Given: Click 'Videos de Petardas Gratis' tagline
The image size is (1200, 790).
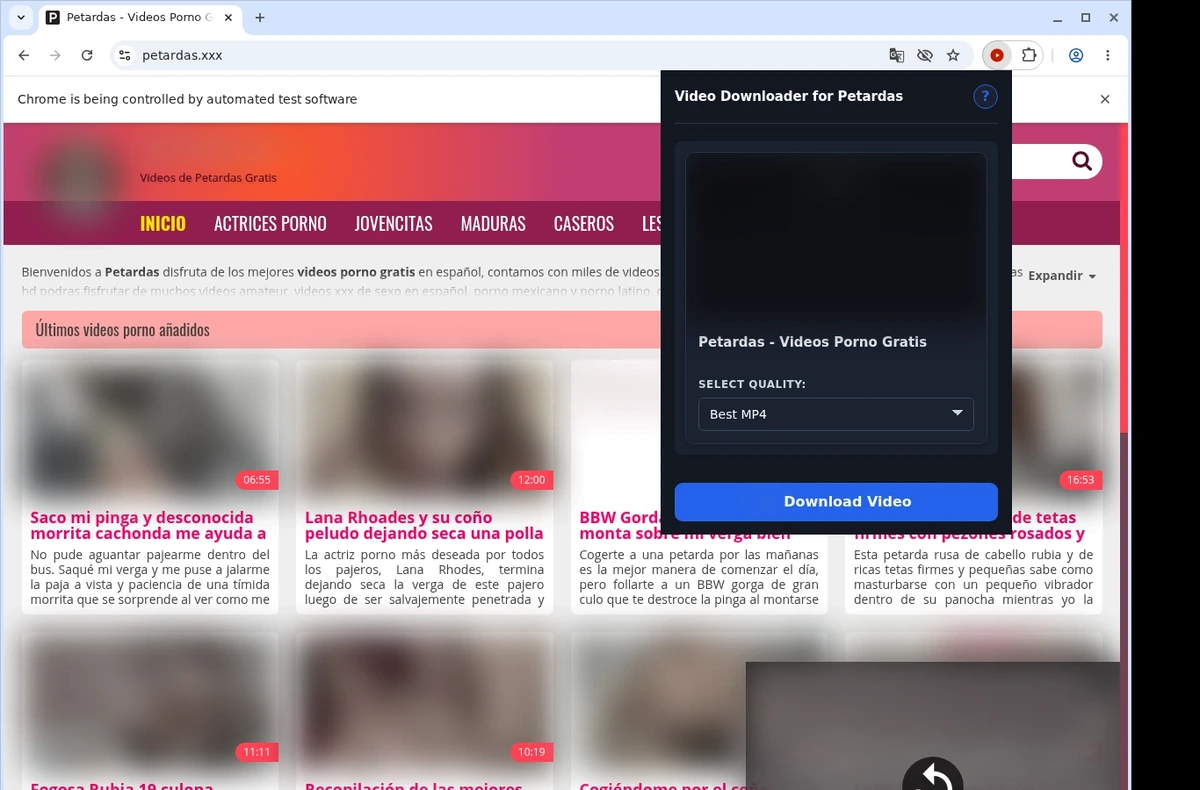Looking at the screenshot, I should click(208, 178).
